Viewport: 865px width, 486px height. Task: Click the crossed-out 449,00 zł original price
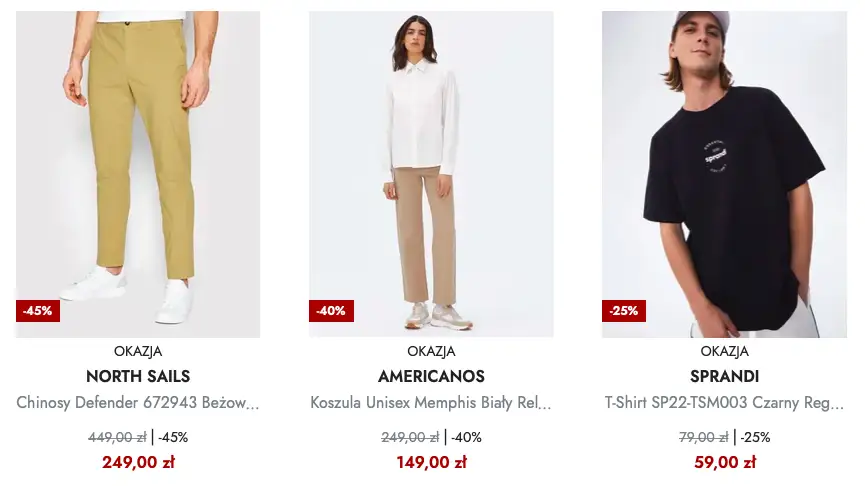click(x=117, y=437)
